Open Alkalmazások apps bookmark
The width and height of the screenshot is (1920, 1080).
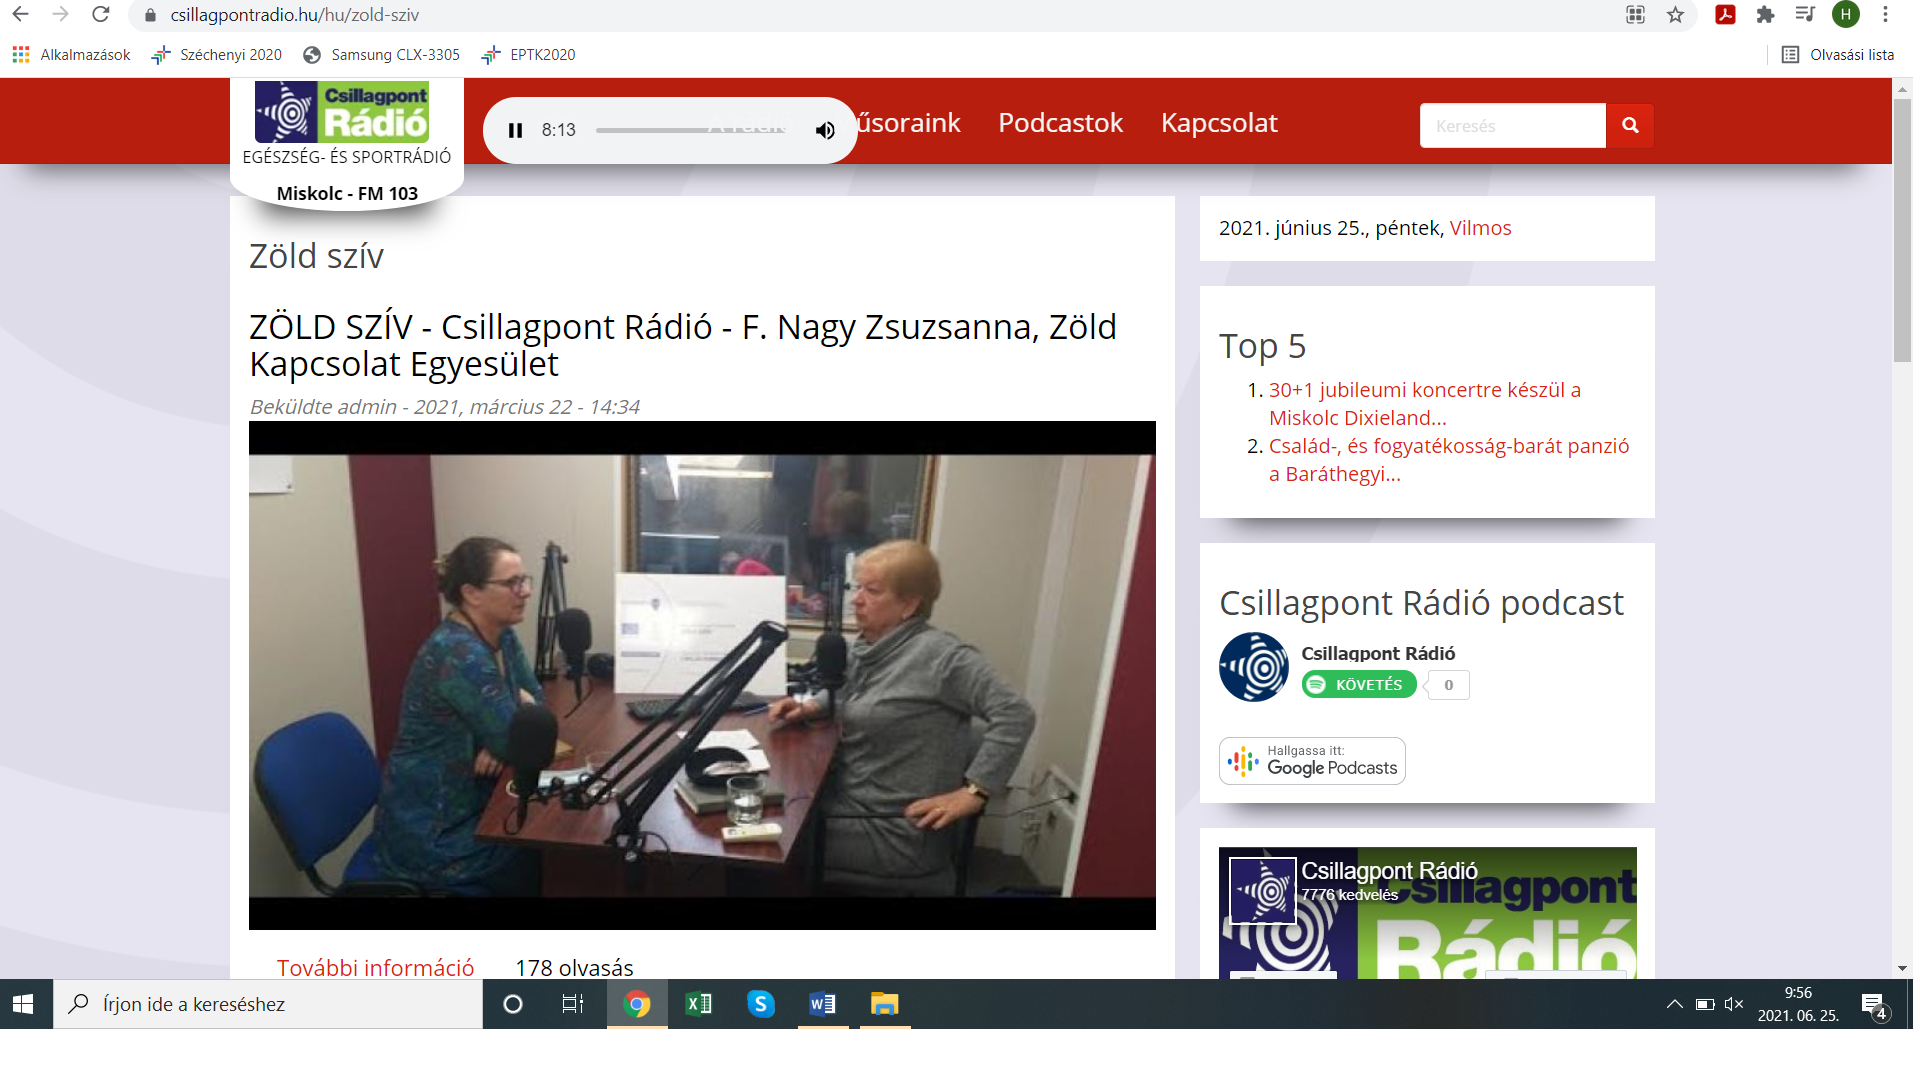(x=71, y=55)
